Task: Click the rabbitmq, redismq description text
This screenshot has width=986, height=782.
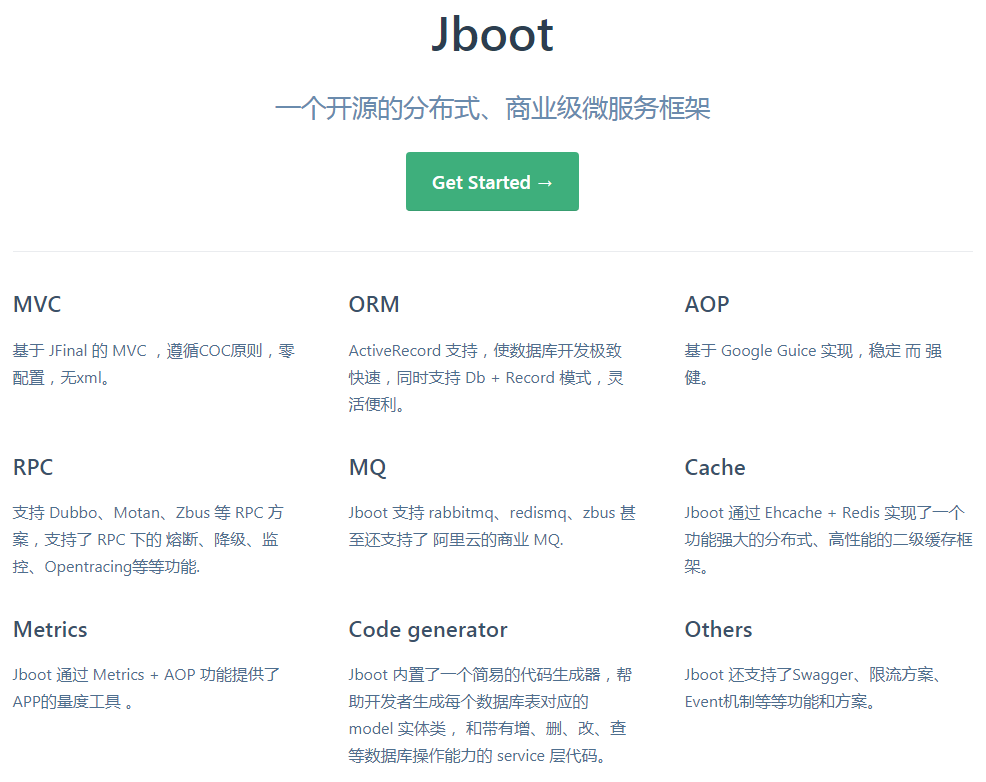Action: 492,526
